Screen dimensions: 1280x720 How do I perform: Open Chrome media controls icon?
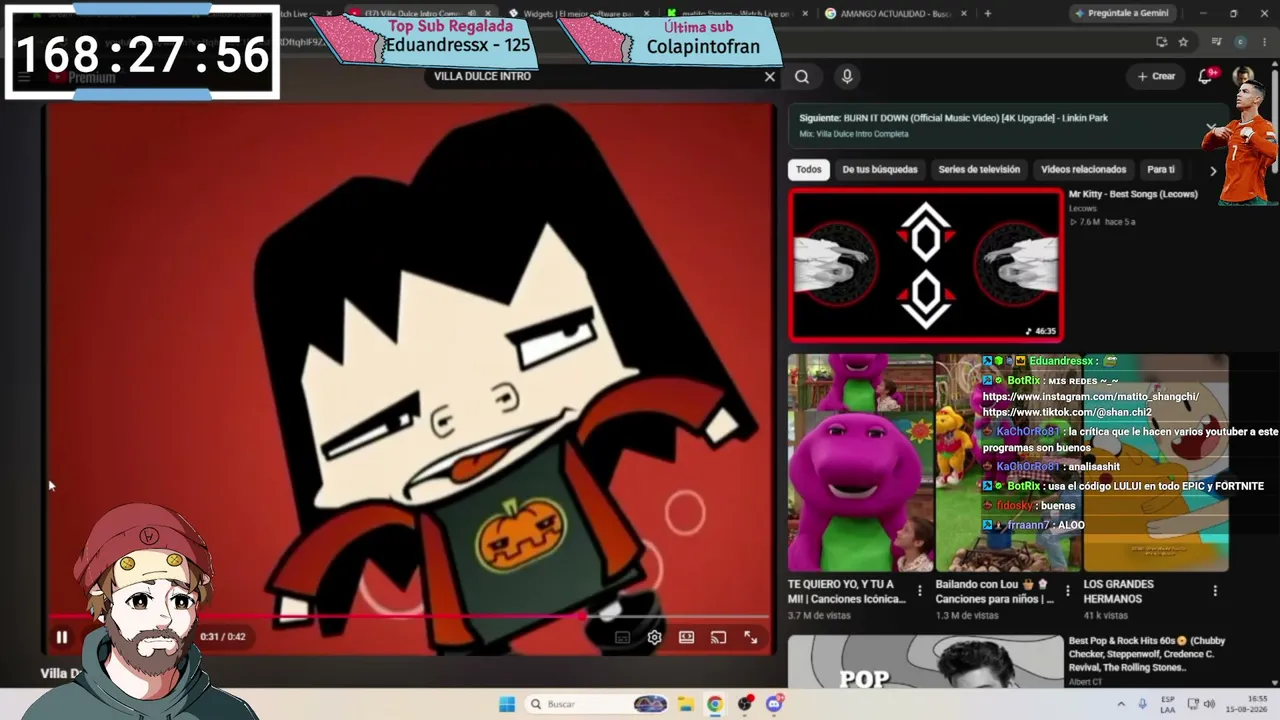click(x=1216, y=42)
